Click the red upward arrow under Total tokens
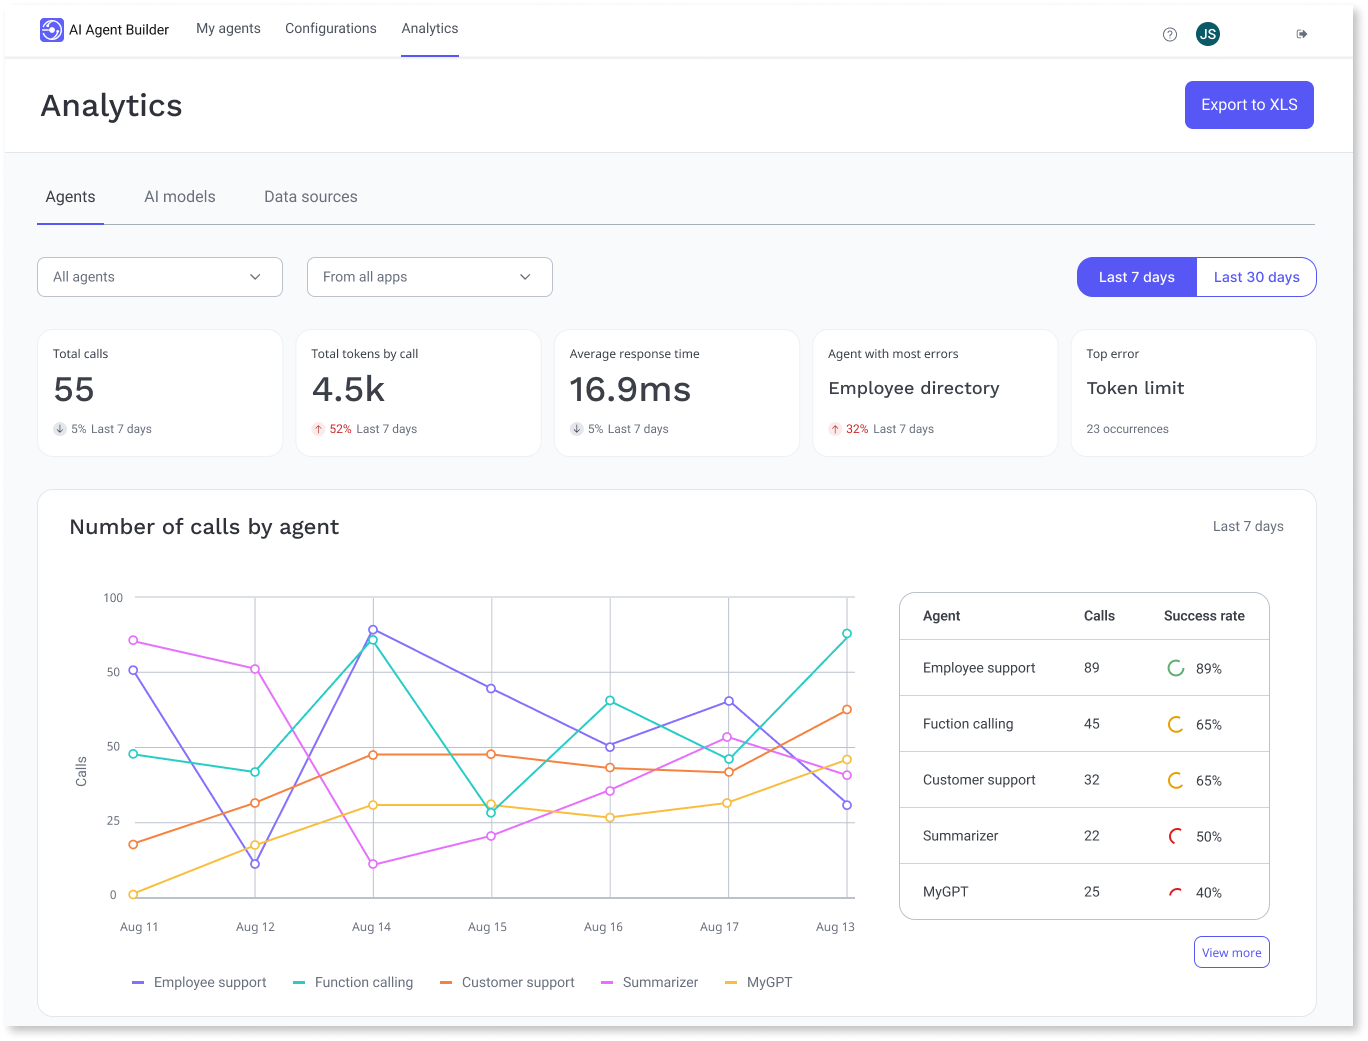 [318, 428]
